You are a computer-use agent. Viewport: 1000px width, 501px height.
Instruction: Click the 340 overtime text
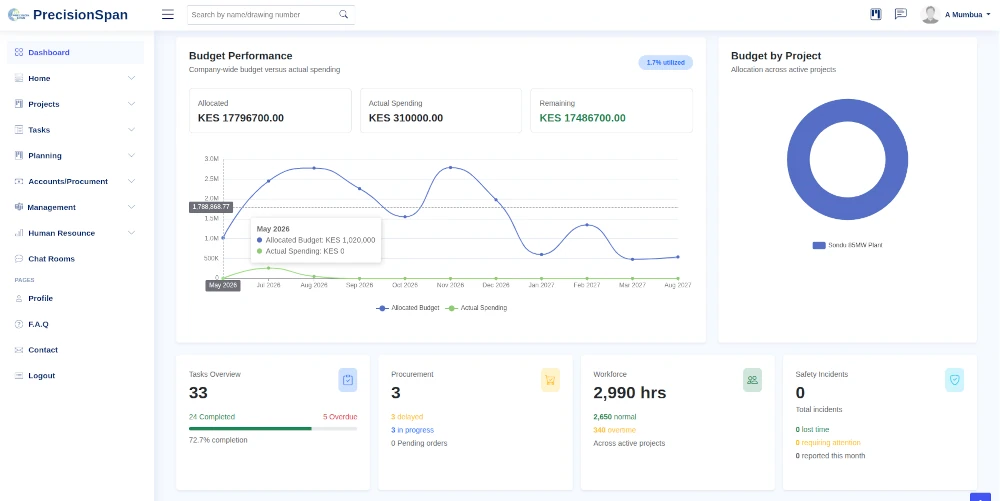(614, 430)
